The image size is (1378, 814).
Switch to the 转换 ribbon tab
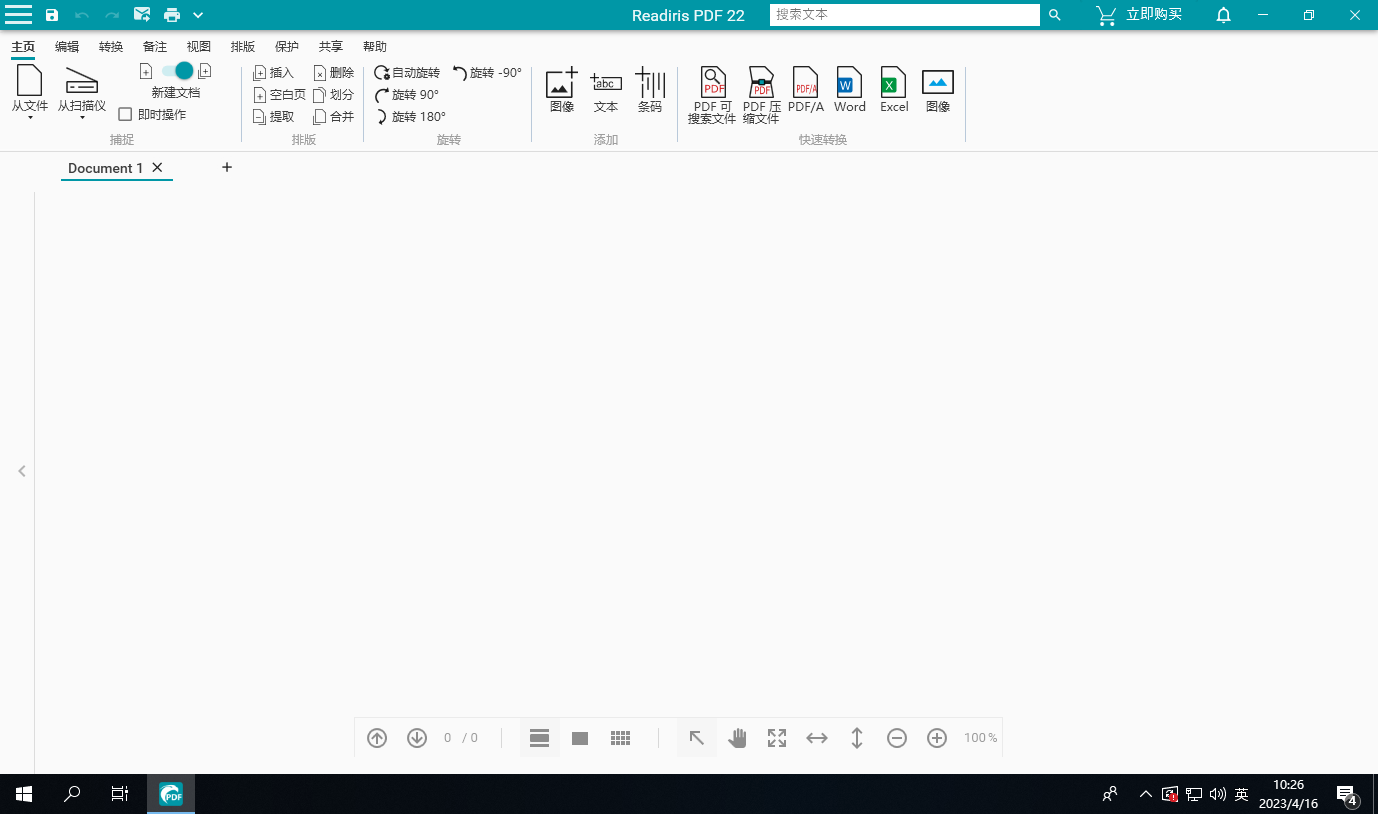(x=111, y=46)
